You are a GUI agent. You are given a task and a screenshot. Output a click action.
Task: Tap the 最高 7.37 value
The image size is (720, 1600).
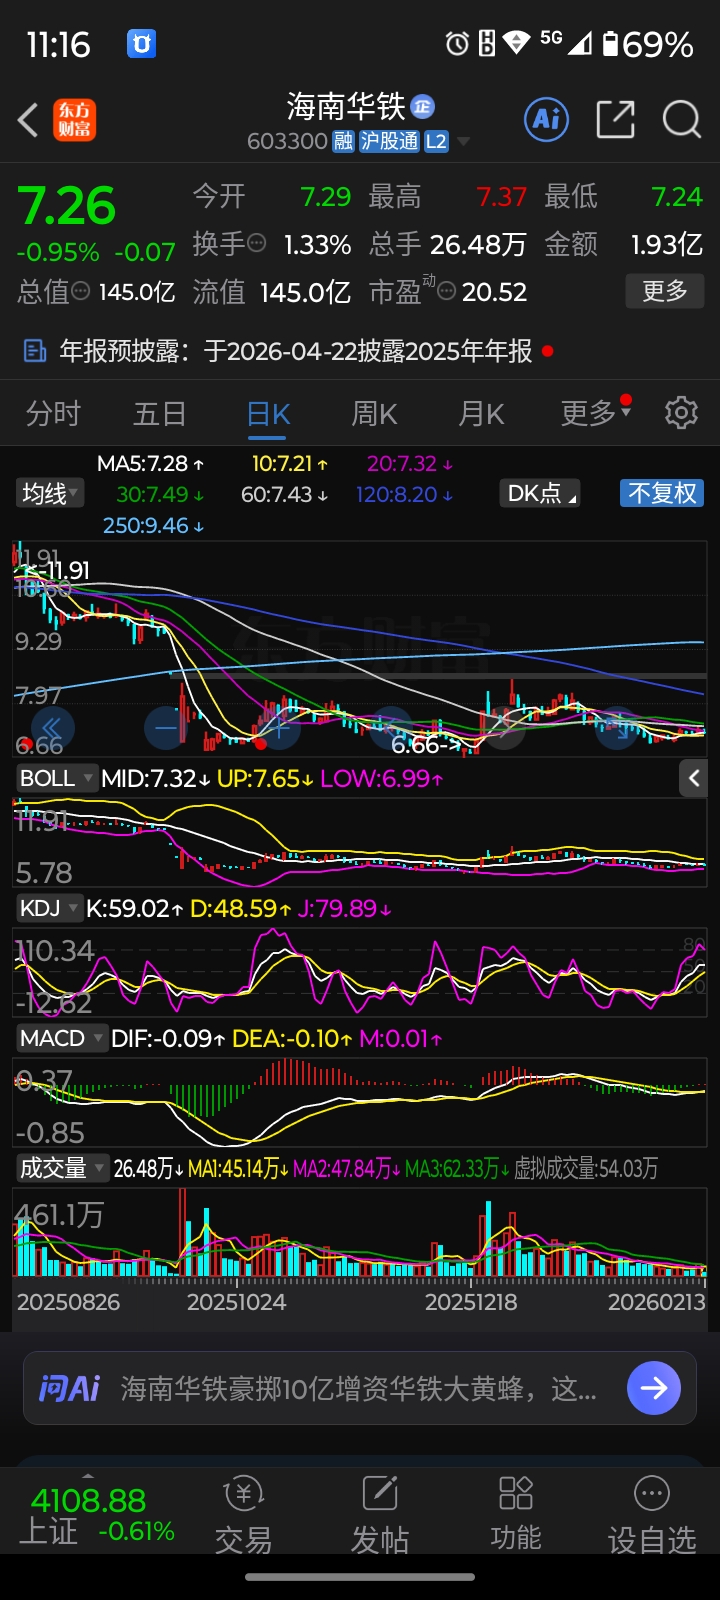pos(501,196)
